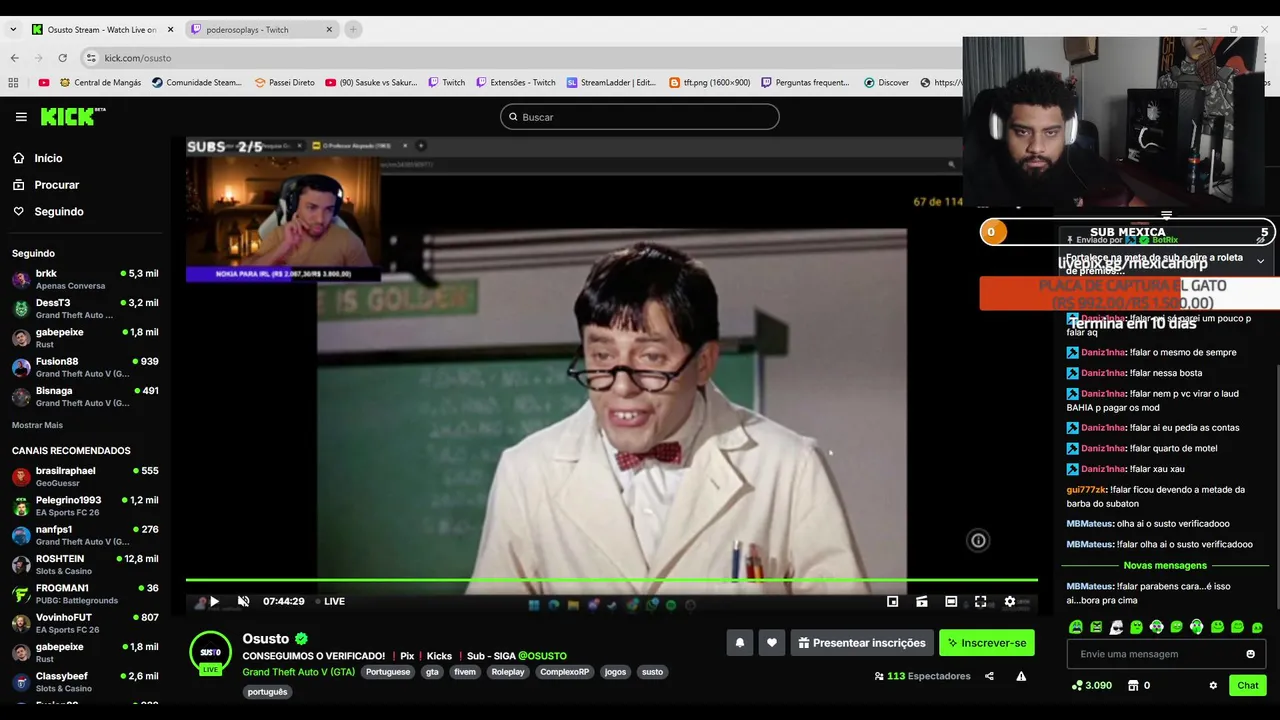Click the Inscrever-se subscribe button

click(987, 643)
